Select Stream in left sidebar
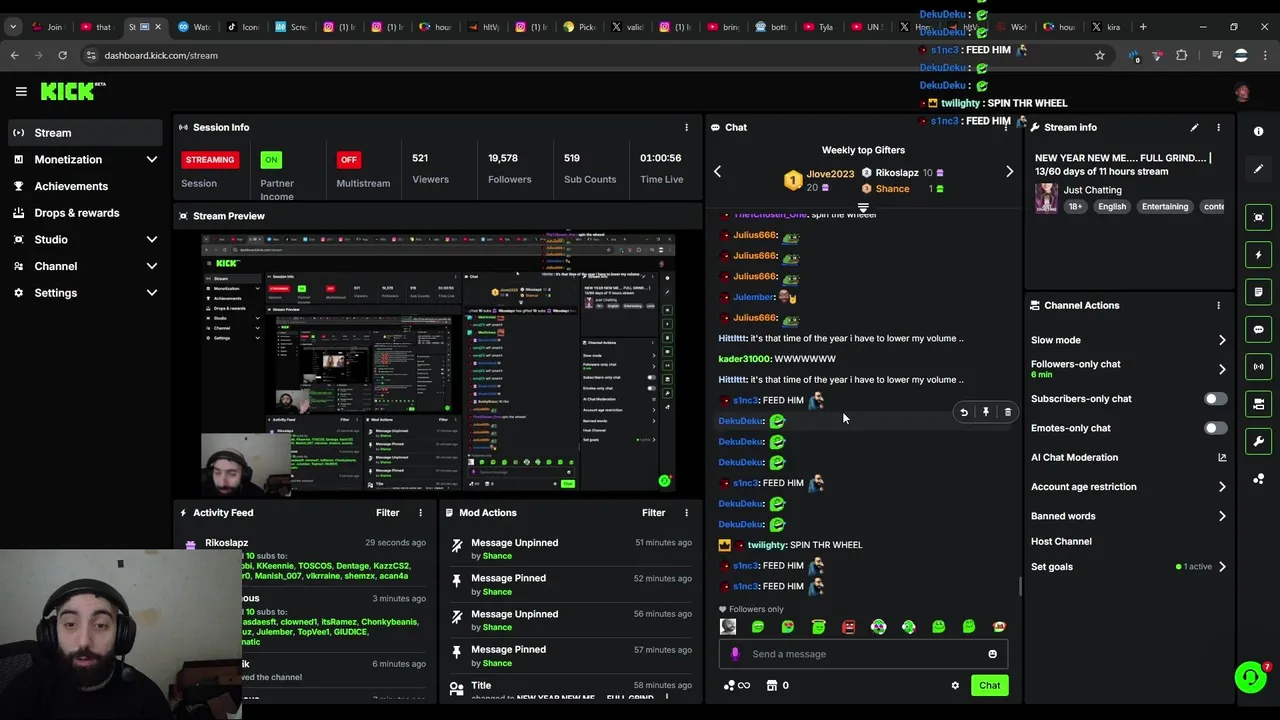This screenshot has width=1280, height=720. click(x=84, y=132)
